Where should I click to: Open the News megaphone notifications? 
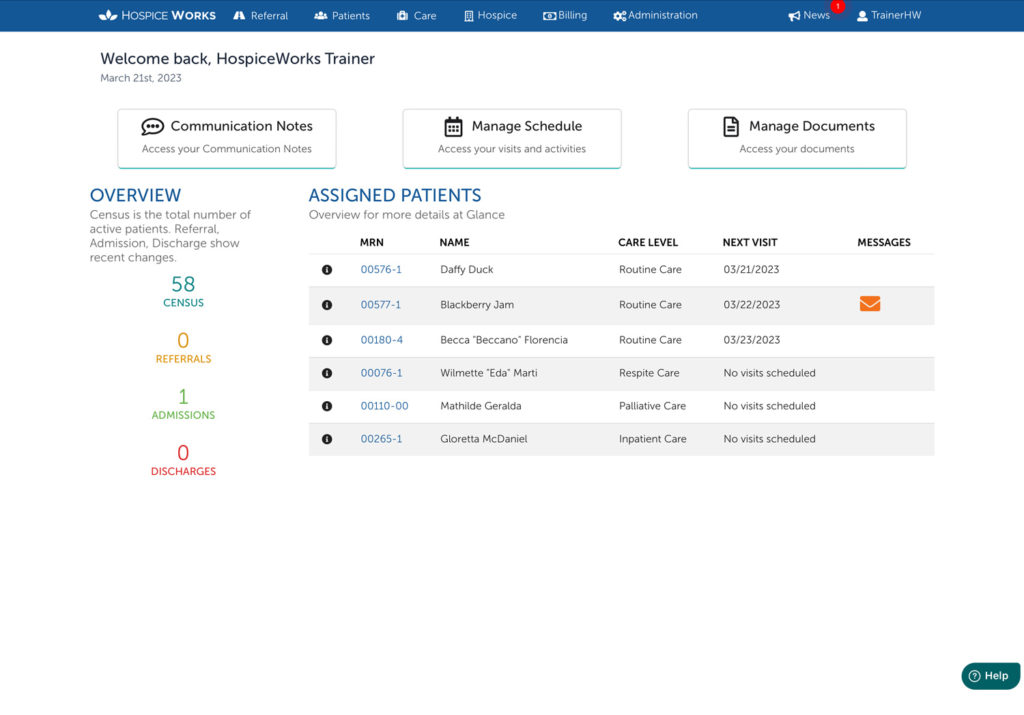coord(809,15)
